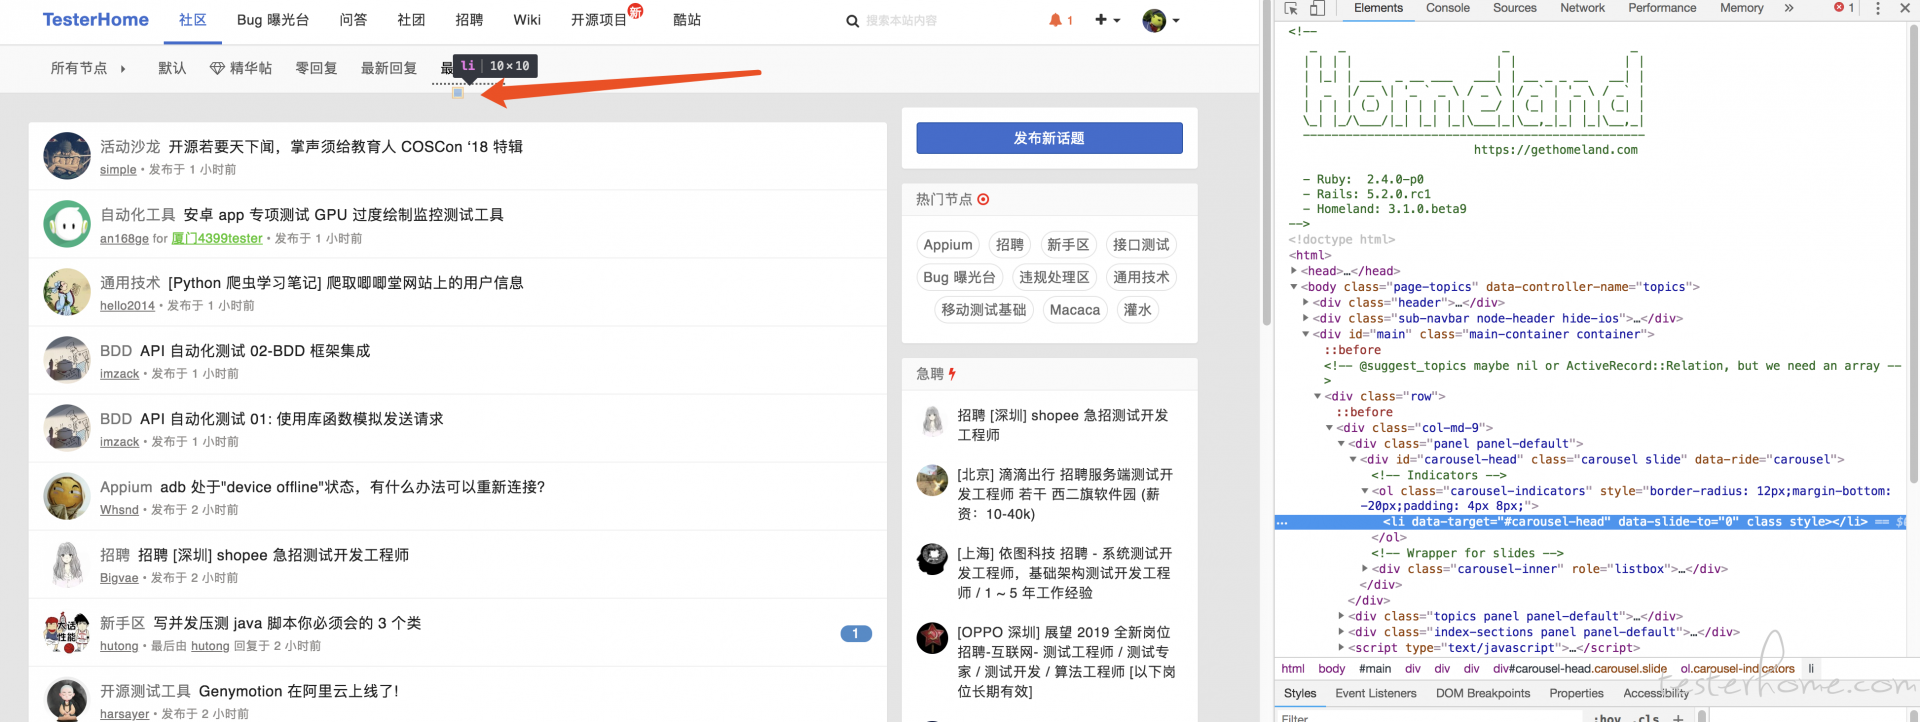Open the 所有节点 node selector
1920x722 pixels.
(x=88, y=68)
